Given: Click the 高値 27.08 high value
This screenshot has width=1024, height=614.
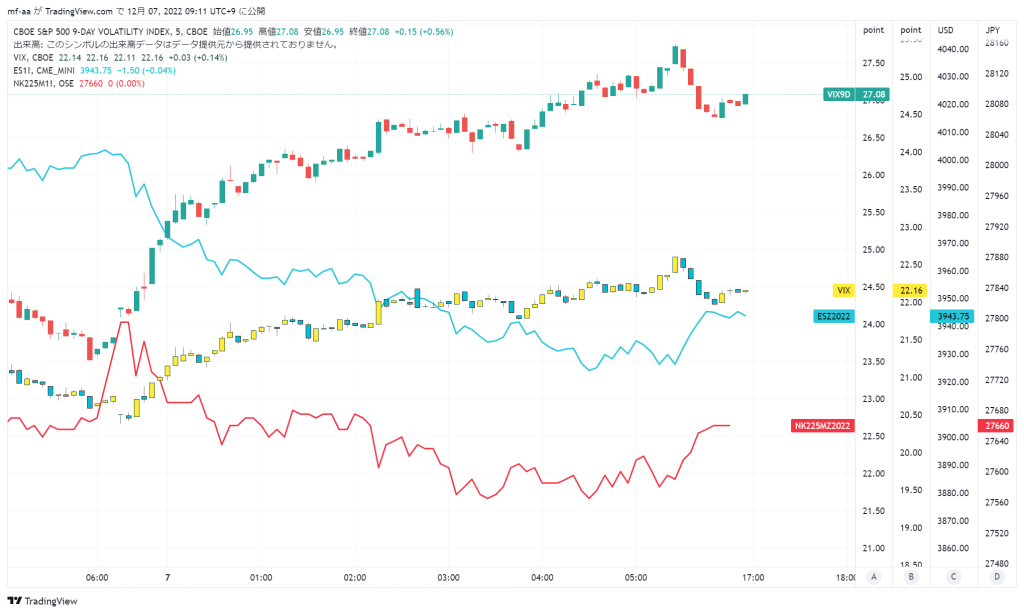Looking at the screenshot, I should [278, 31].
